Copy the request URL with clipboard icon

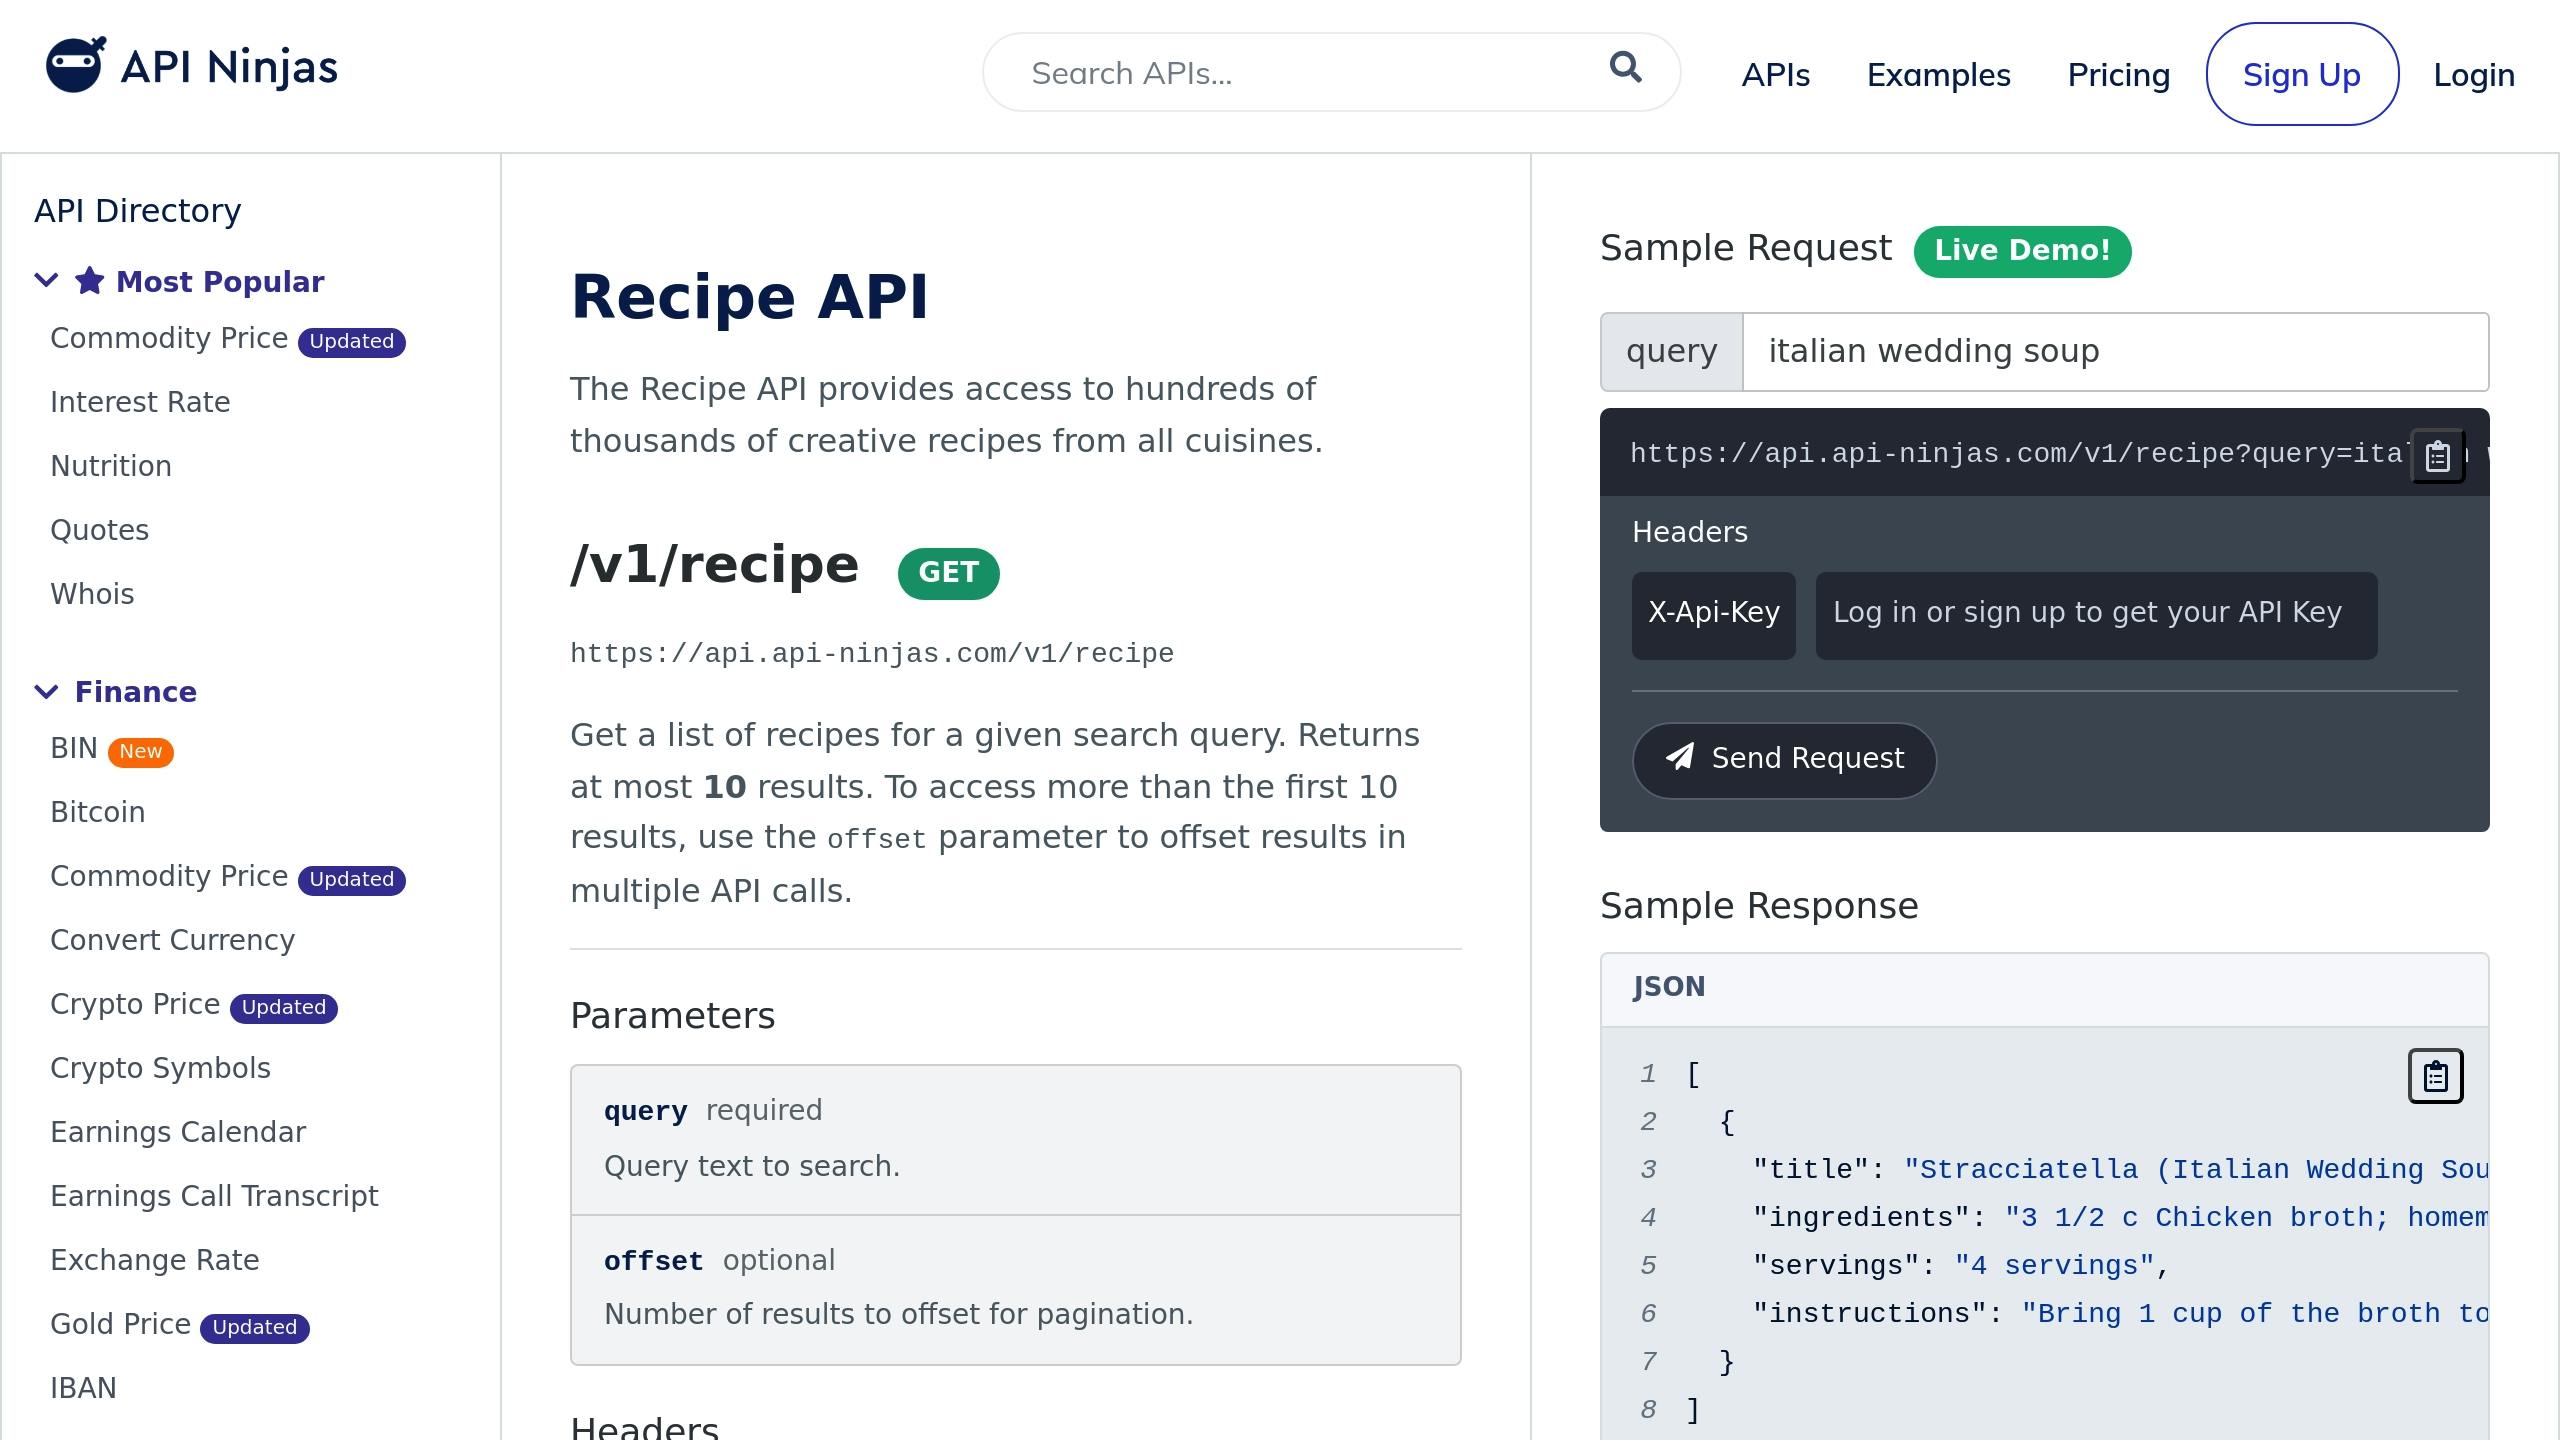pyautogui.click(x=2437, y=456)
